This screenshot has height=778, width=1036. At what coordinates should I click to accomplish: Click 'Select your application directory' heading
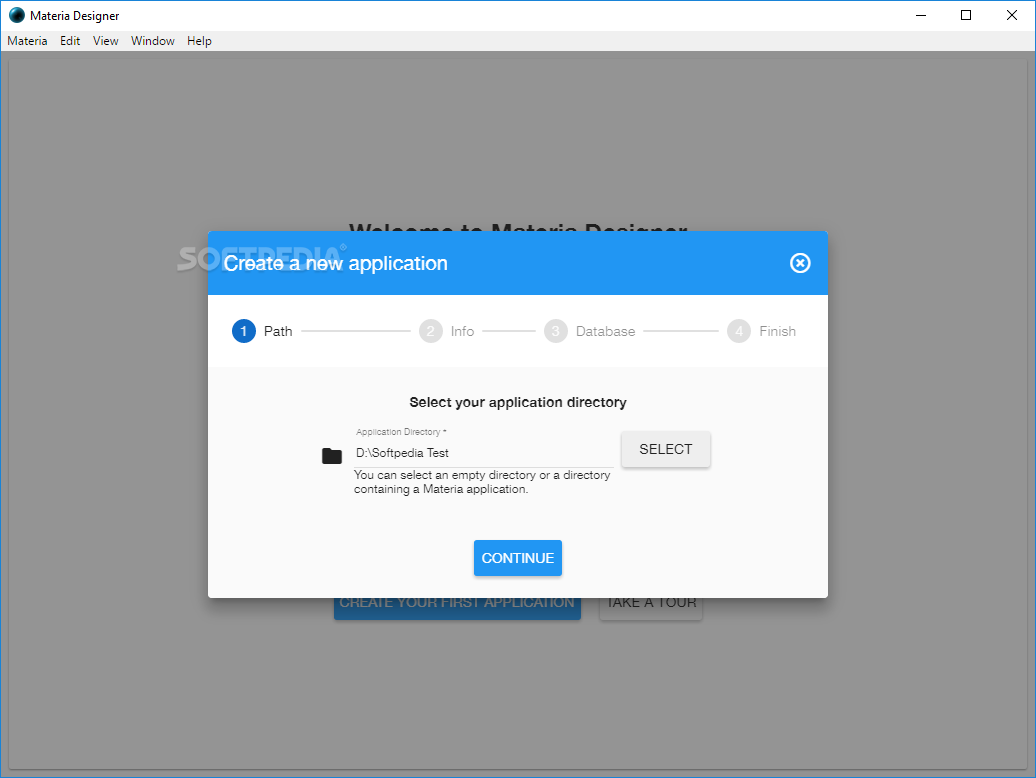pos(517,402)
